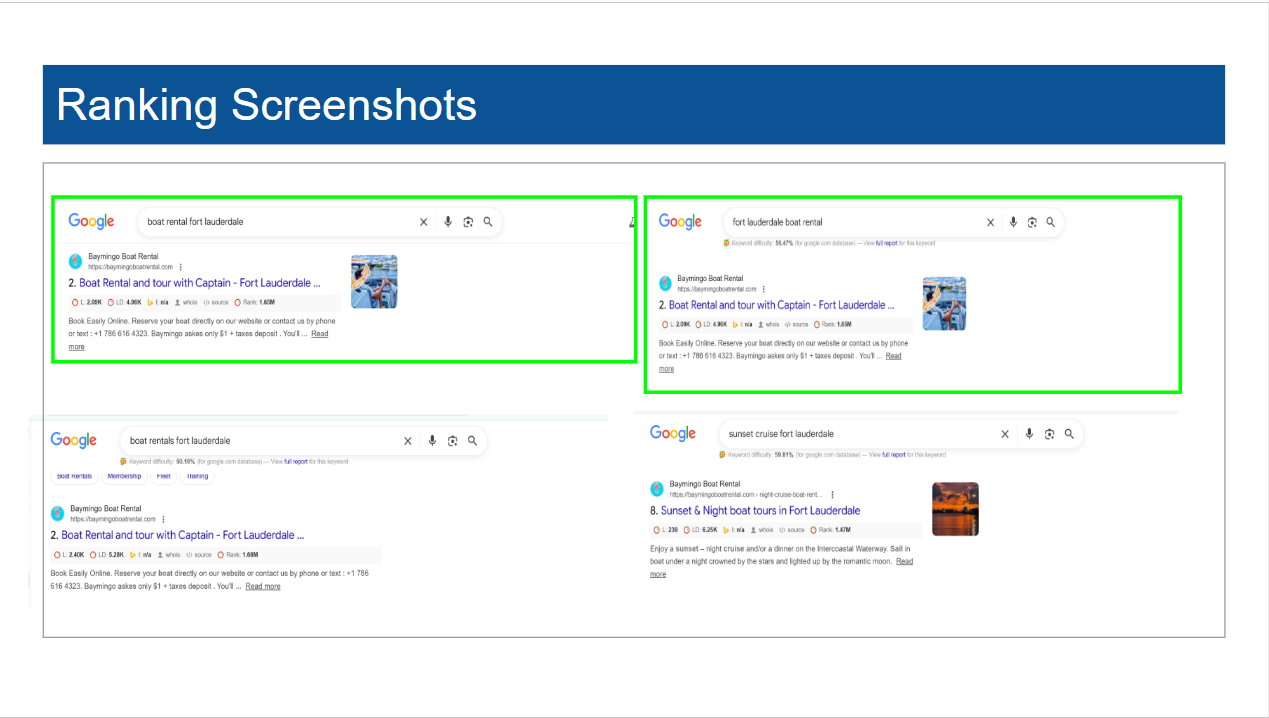1269x718 pixels.
Task: Open three-dot menu beside night-cruise-boat-rent URL
Action: [x=832, y=494]
